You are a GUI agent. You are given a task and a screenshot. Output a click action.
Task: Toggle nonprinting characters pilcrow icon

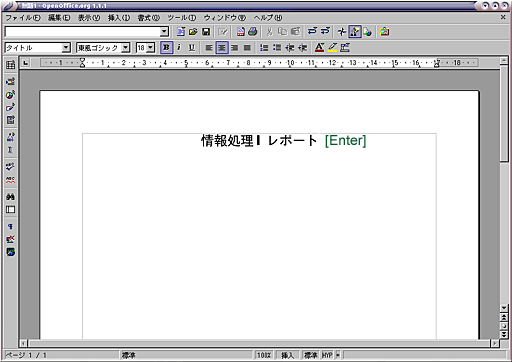[10, 227]
